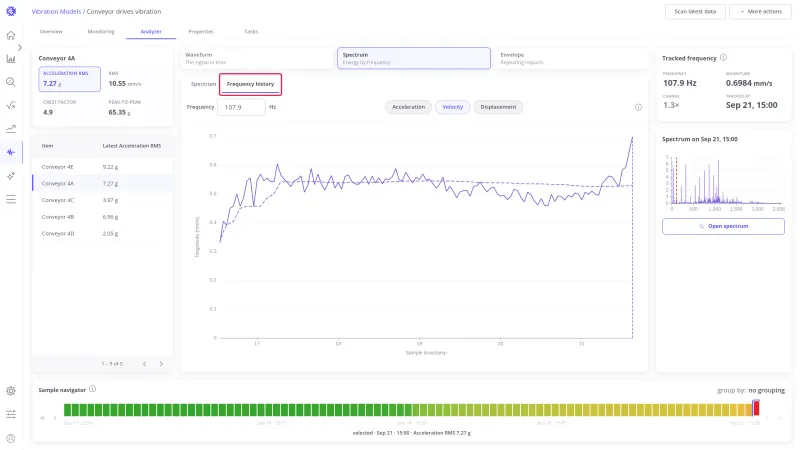This screenshot has height=450, width=800.
Task: Open the sparkle sidebar icon
Action: point(11,176)
